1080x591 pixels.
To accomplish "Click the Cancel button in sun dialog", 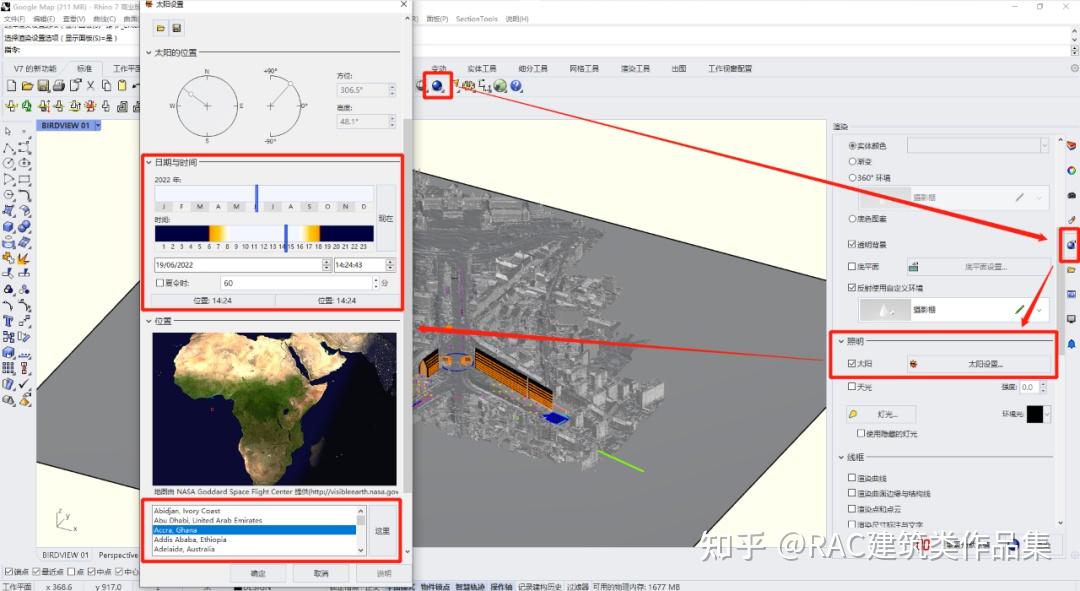I will click(x=321, y=573).
